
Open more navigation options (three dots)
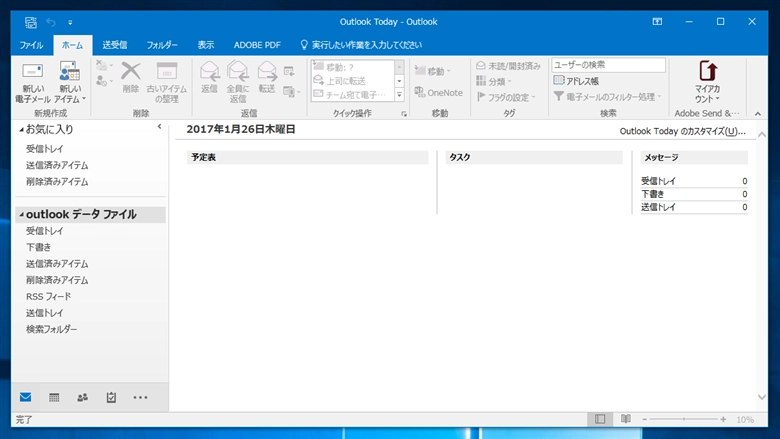140,397
